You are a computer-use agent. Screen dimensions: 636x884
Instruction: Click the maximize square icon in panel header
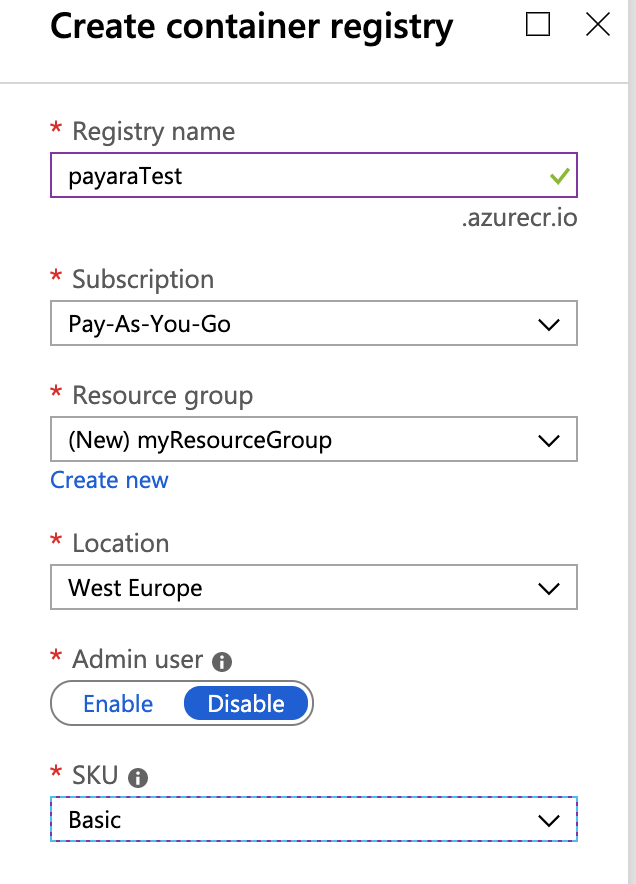click(x=538, y=25)
